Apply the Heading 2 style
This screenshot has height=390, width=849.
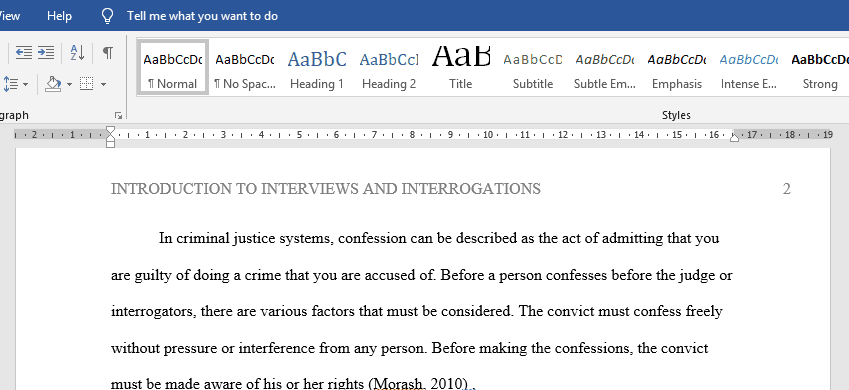389,68
